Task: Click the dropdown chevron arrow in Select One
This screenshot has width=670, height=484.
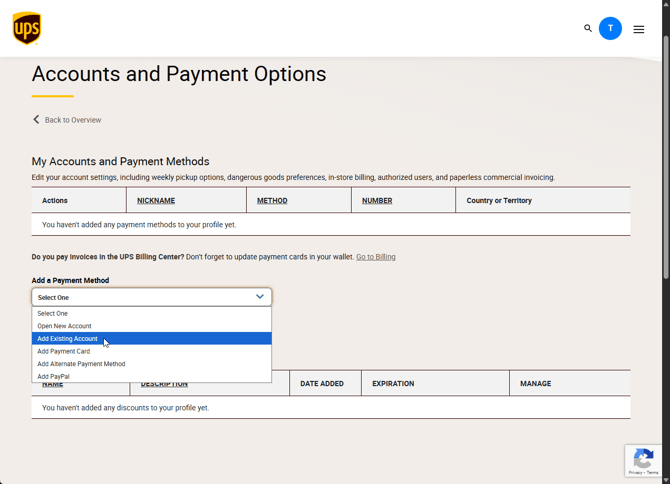Action: click(260, 297)
